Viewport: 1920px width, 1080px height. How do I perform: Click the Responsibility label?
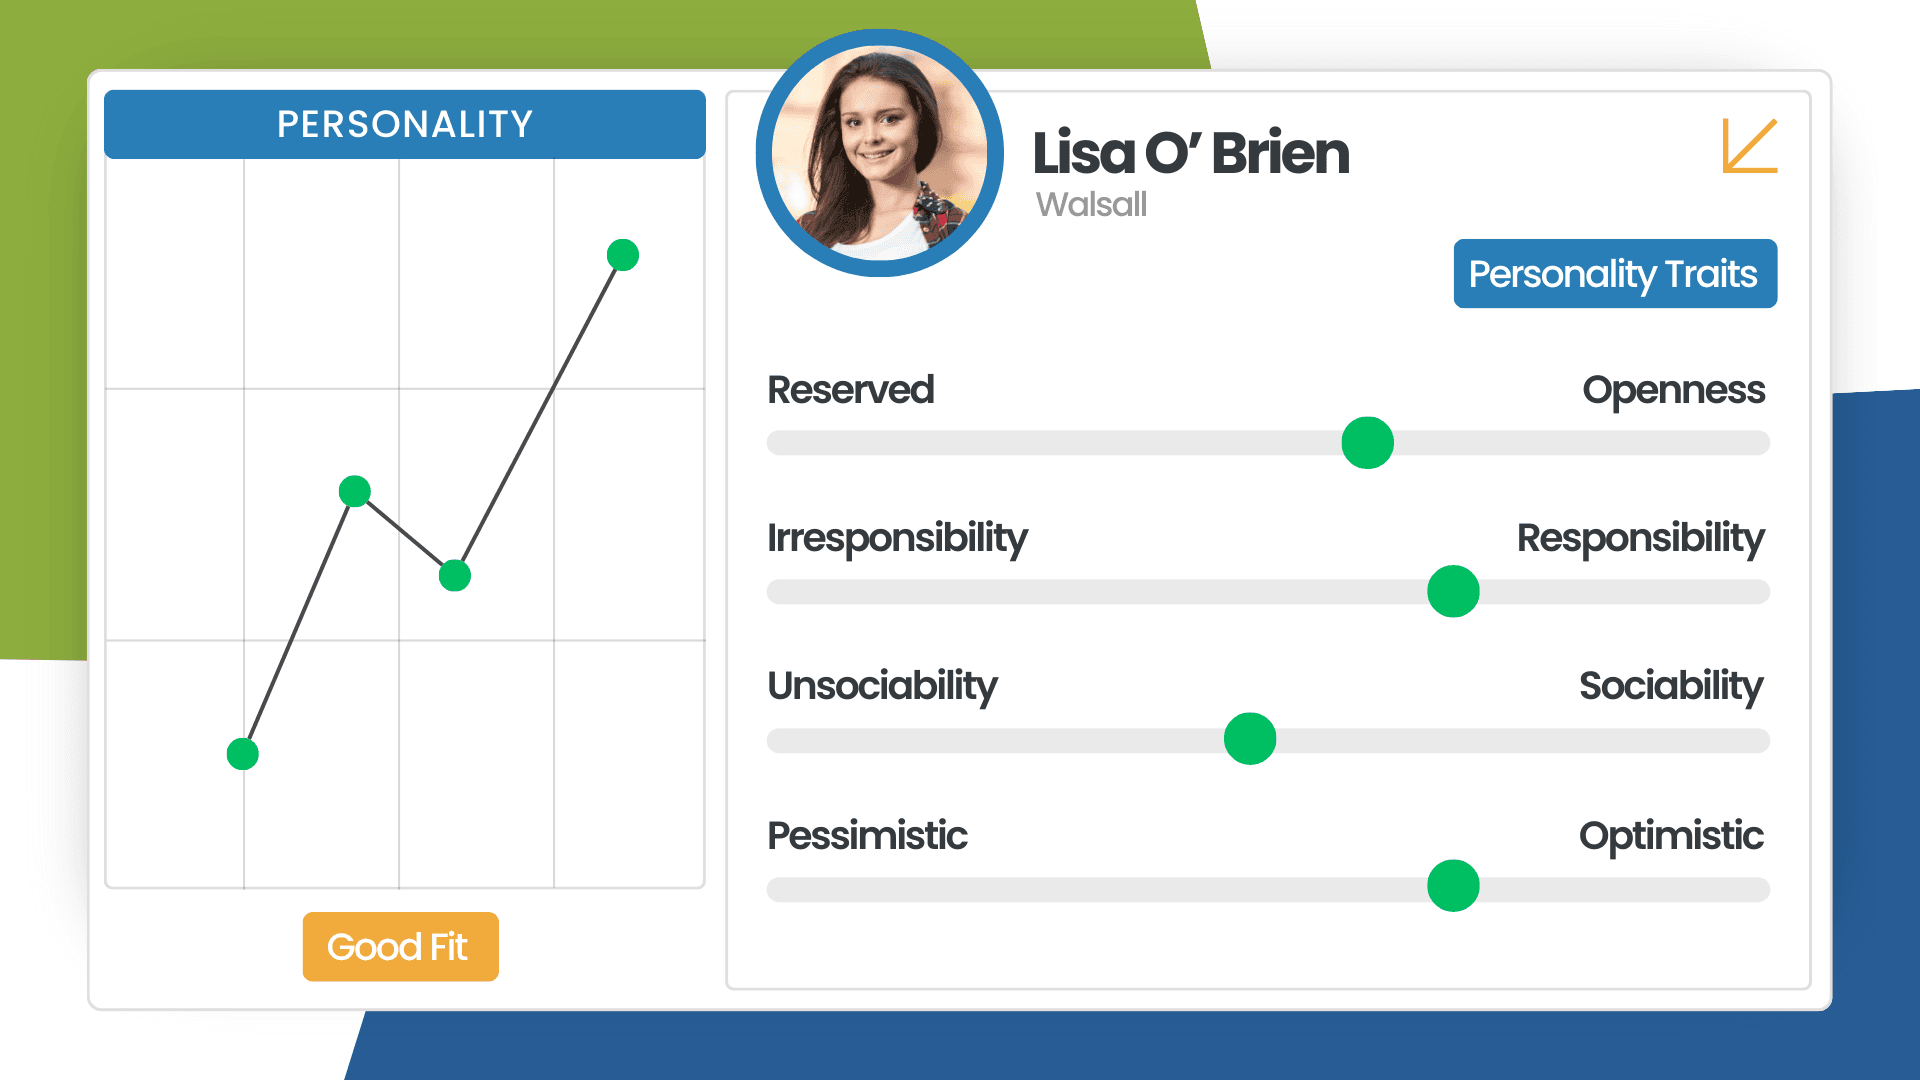(1640, 538)
